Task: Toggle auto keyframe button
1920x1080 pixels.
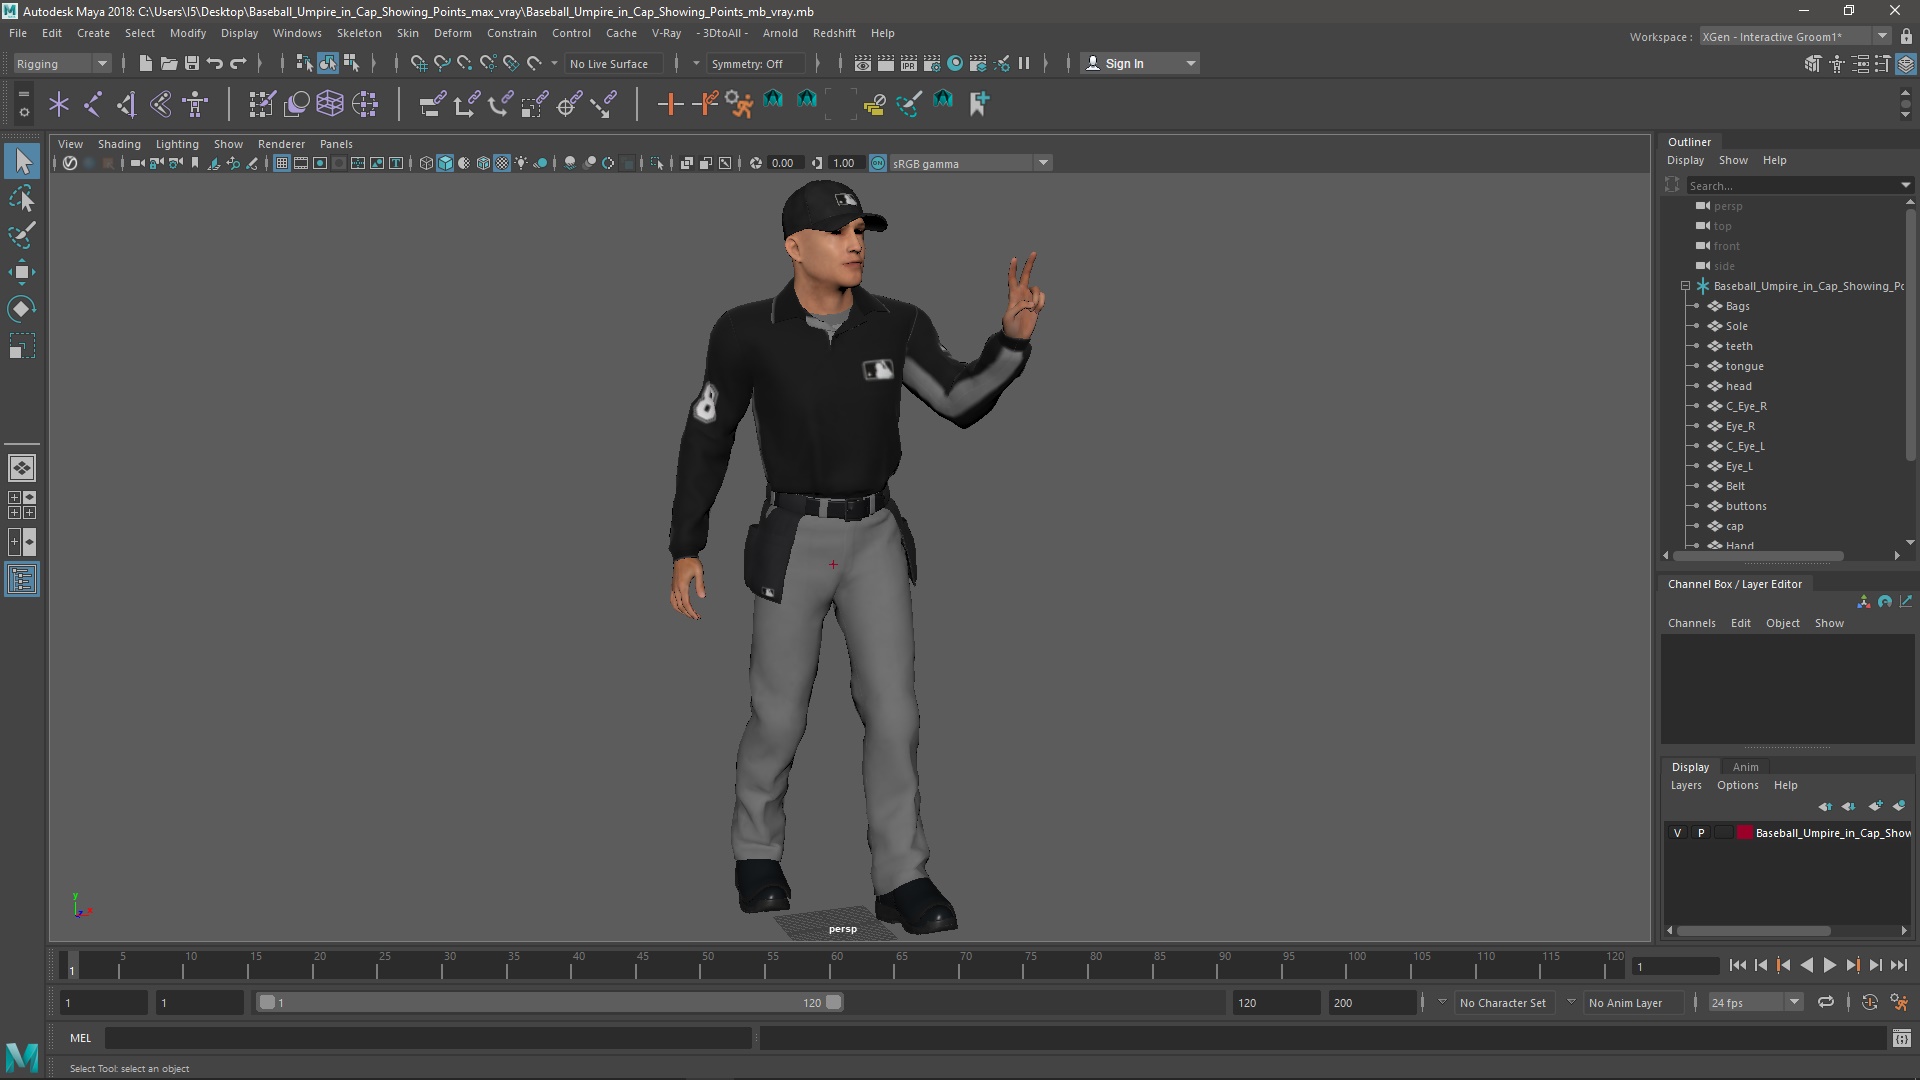Action: (x=1869, y=1002)
